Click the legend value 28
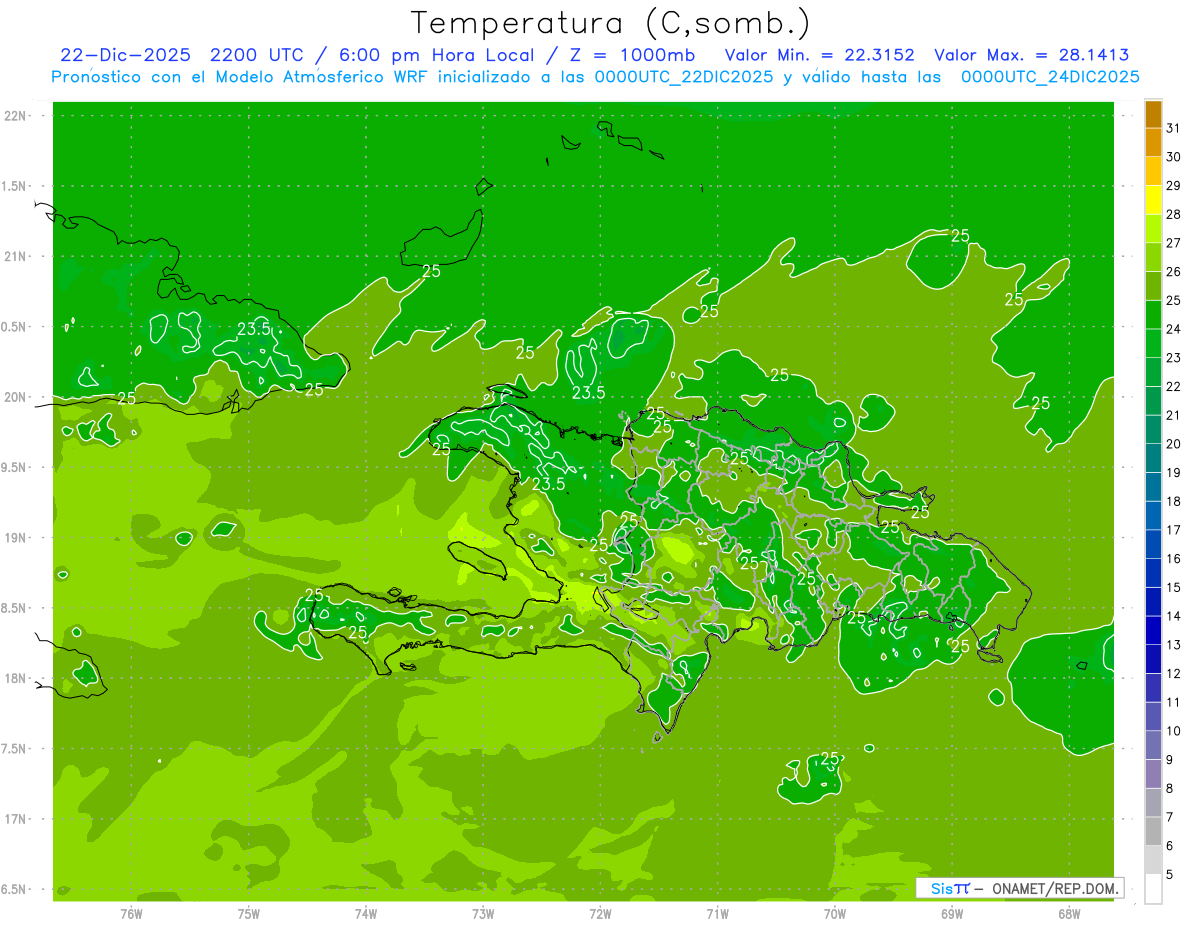 pyautogui.click(x=1174, y=214)
